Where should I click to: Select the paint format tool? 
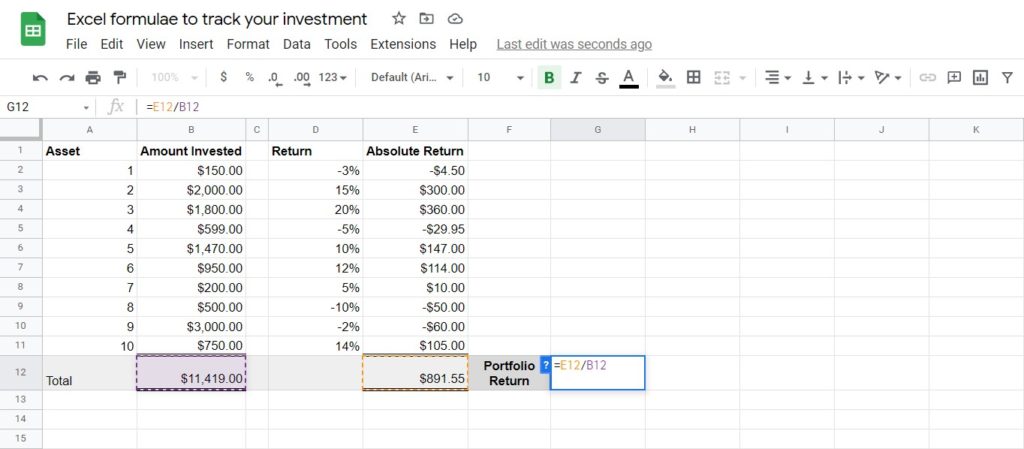[120, 78]
